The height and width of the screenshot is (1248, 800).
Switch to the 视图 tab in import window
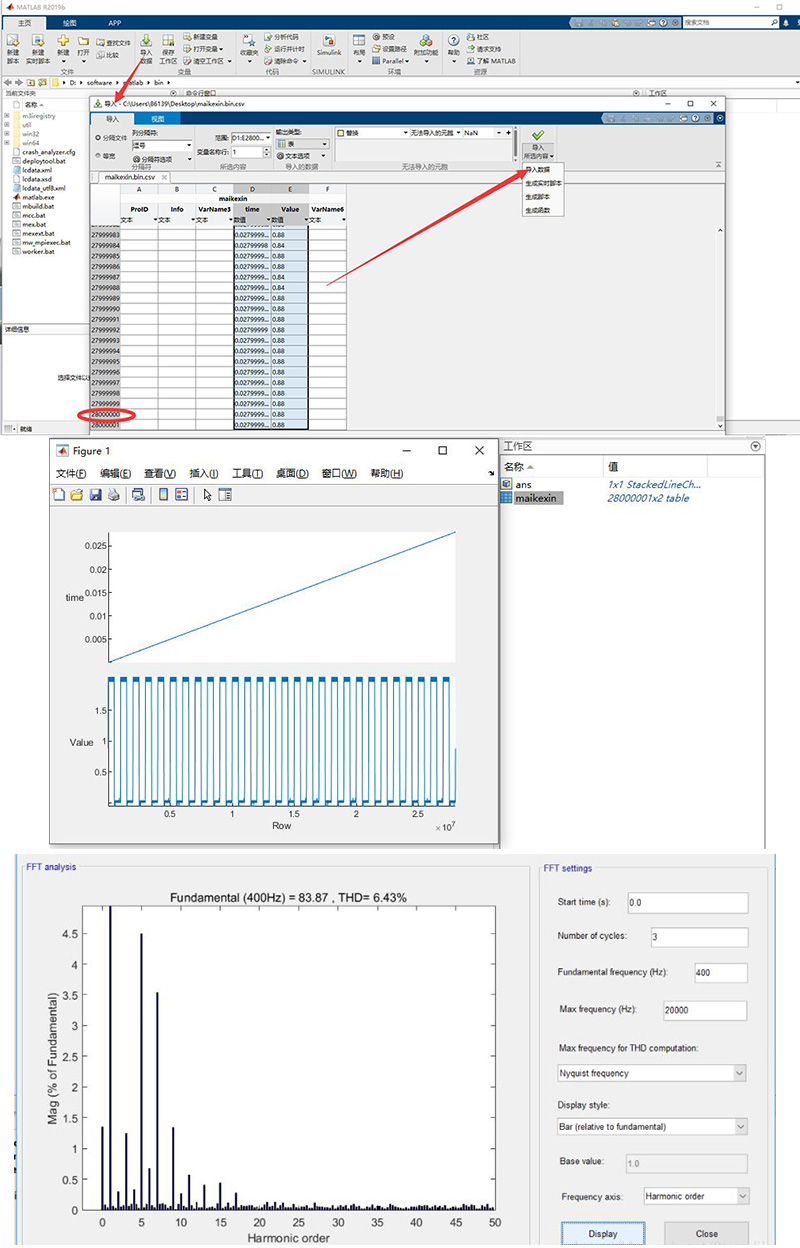157,118
